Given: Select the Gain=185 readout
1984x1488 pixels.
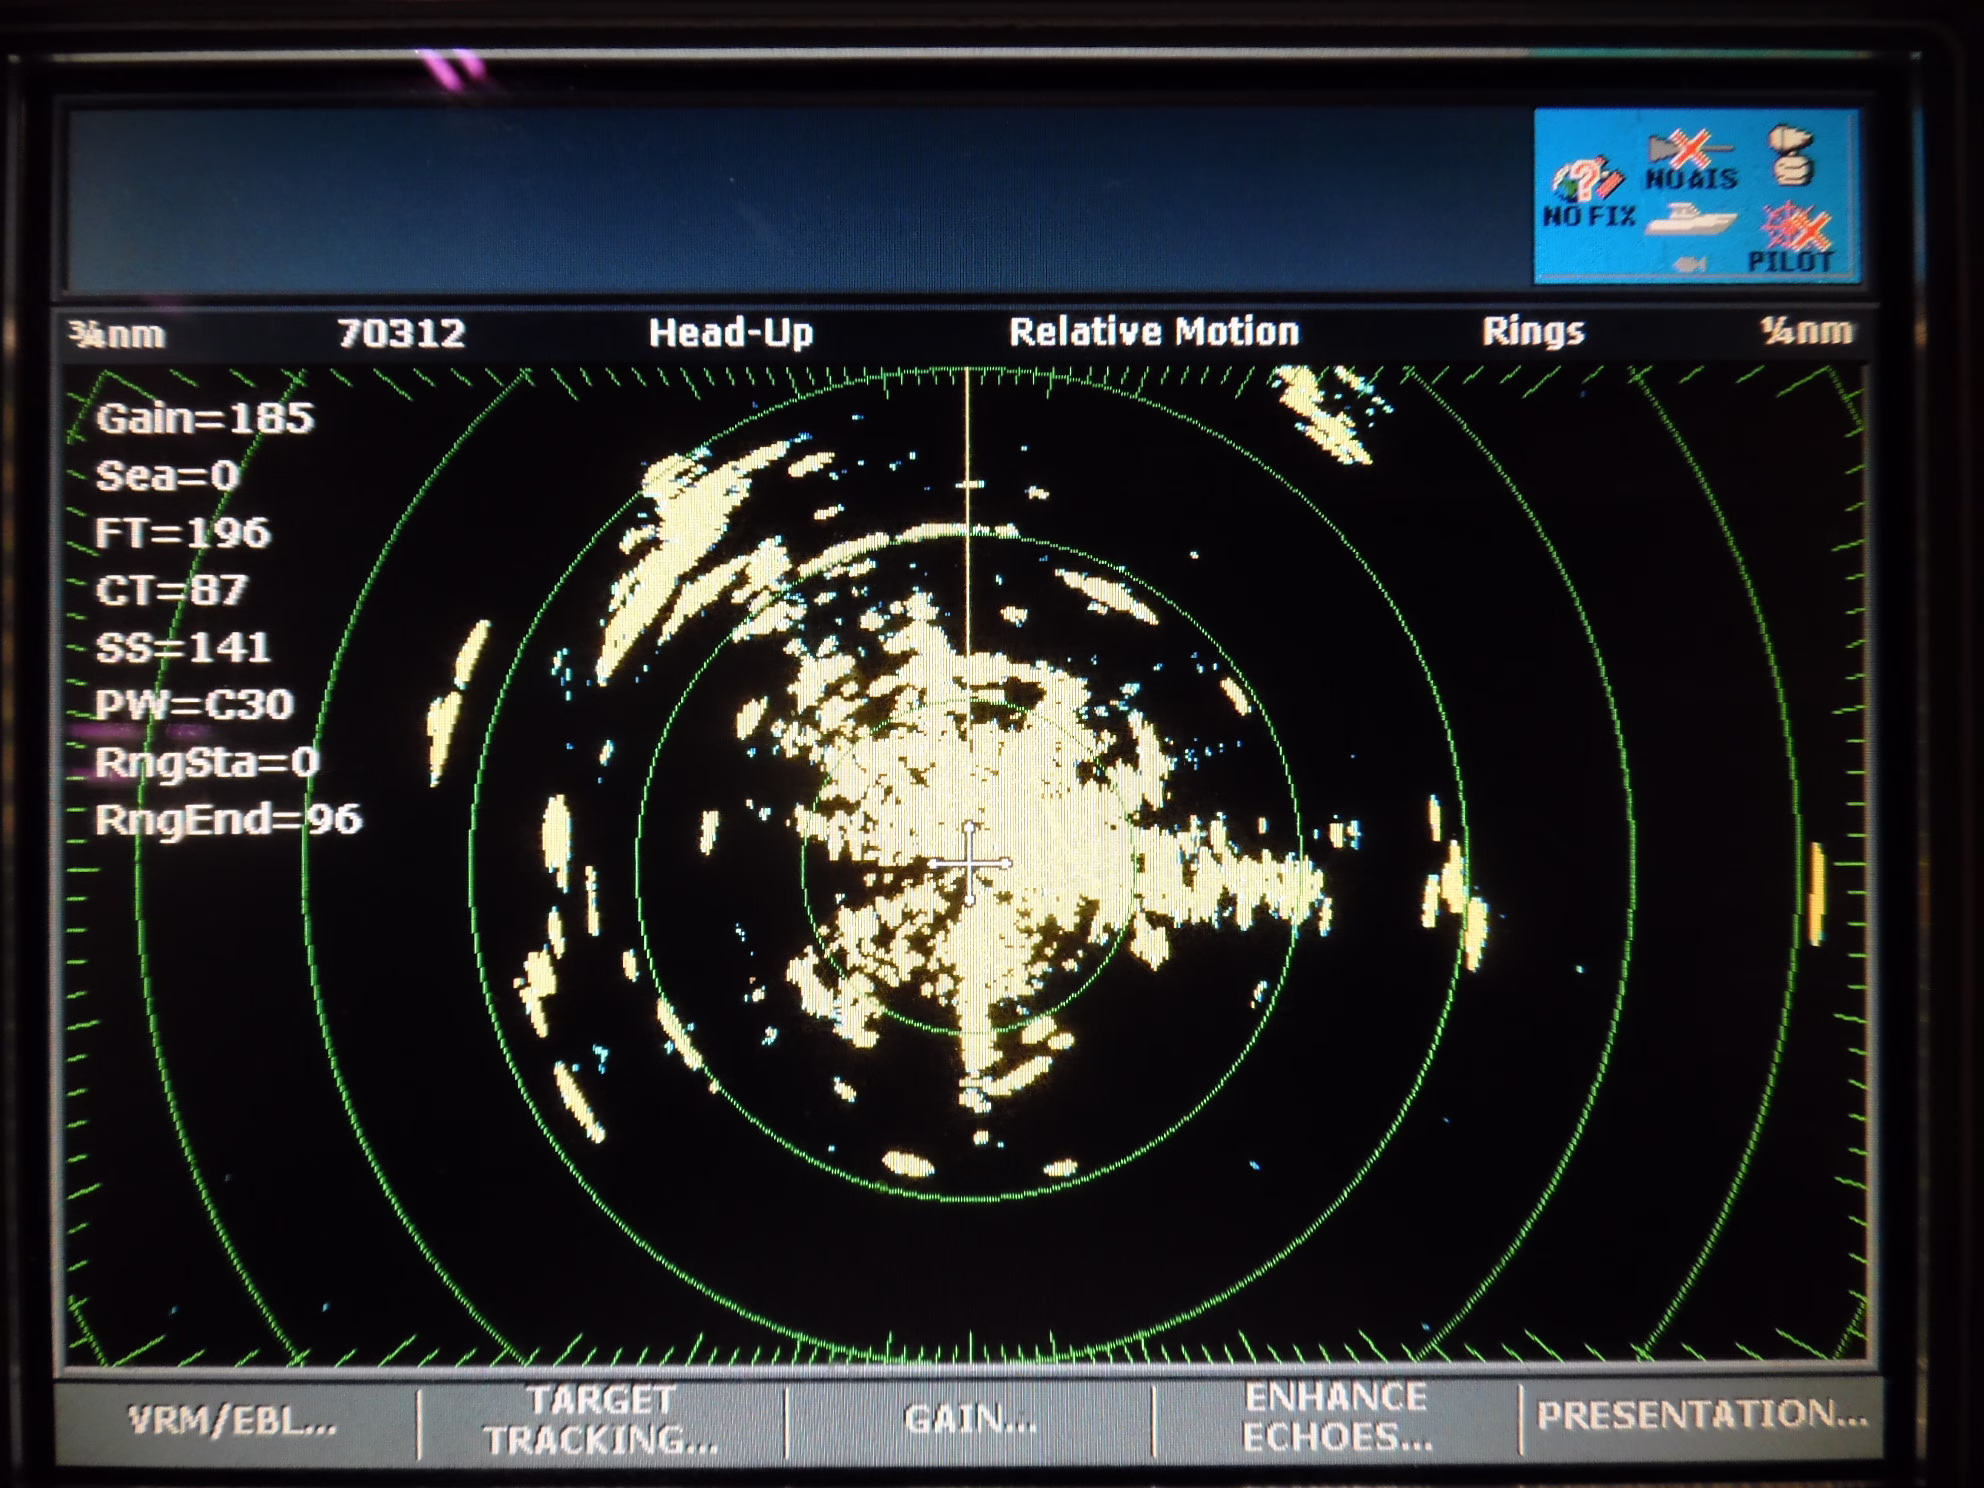Looking at the screenshot, I should tap(205, 418).
